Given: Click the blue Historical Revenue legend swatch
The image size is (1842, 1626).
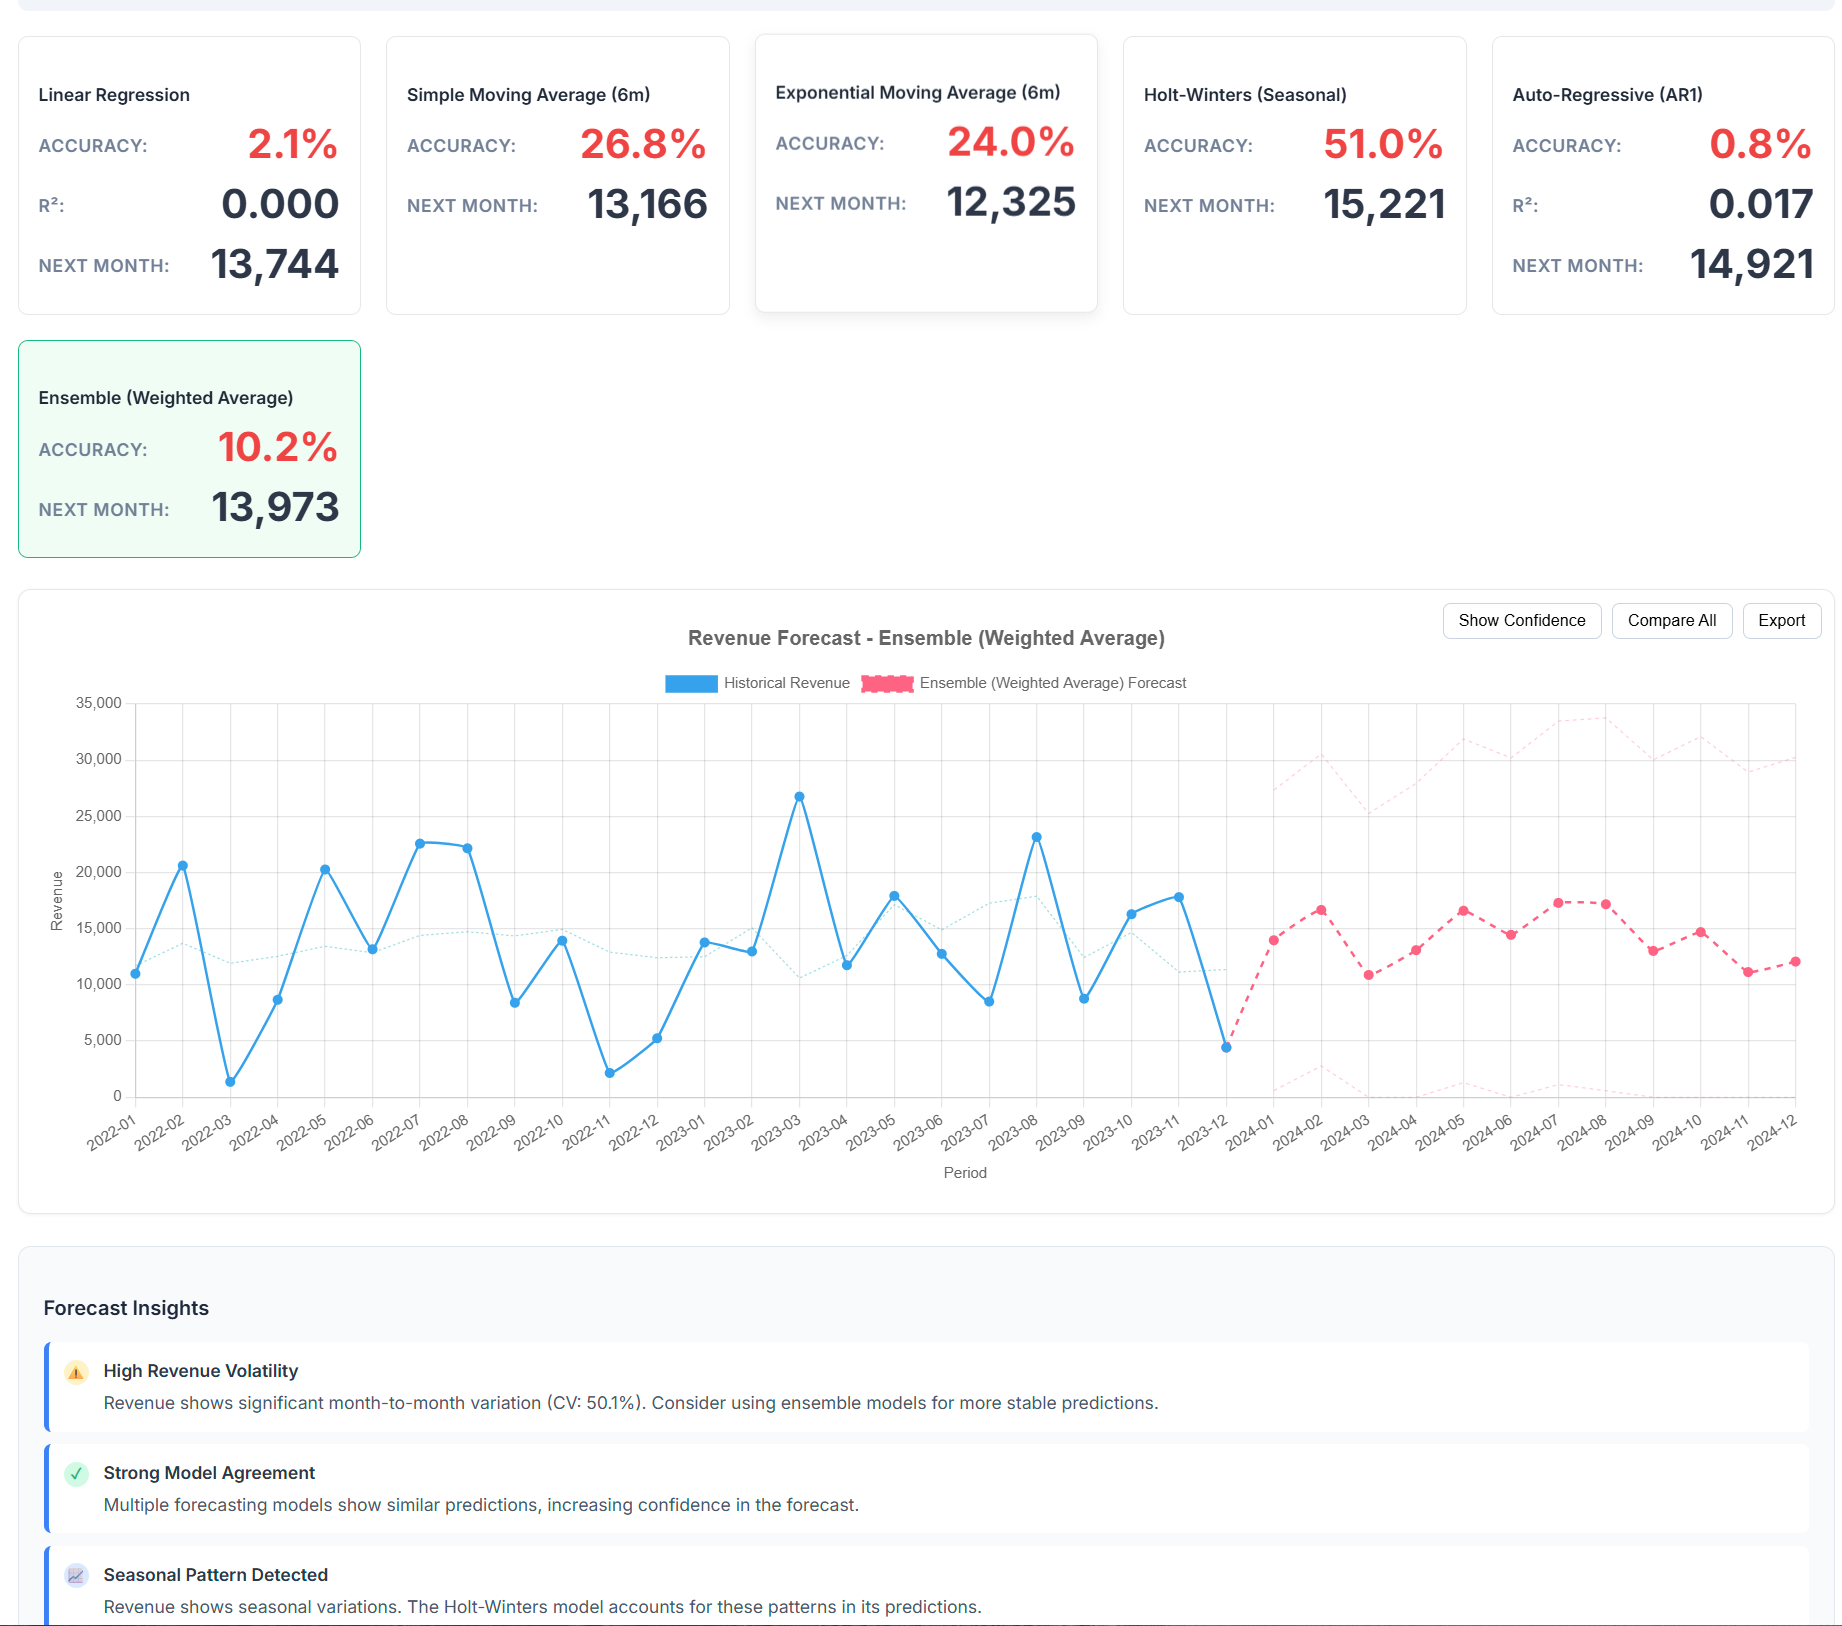Looking at the screenshot, I should click(x=690, y=683).
